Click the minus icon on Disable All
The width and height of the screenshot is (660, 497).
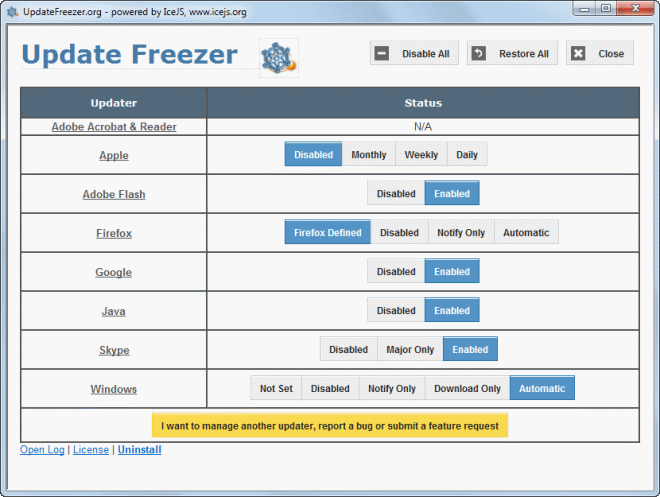[382, 53]
